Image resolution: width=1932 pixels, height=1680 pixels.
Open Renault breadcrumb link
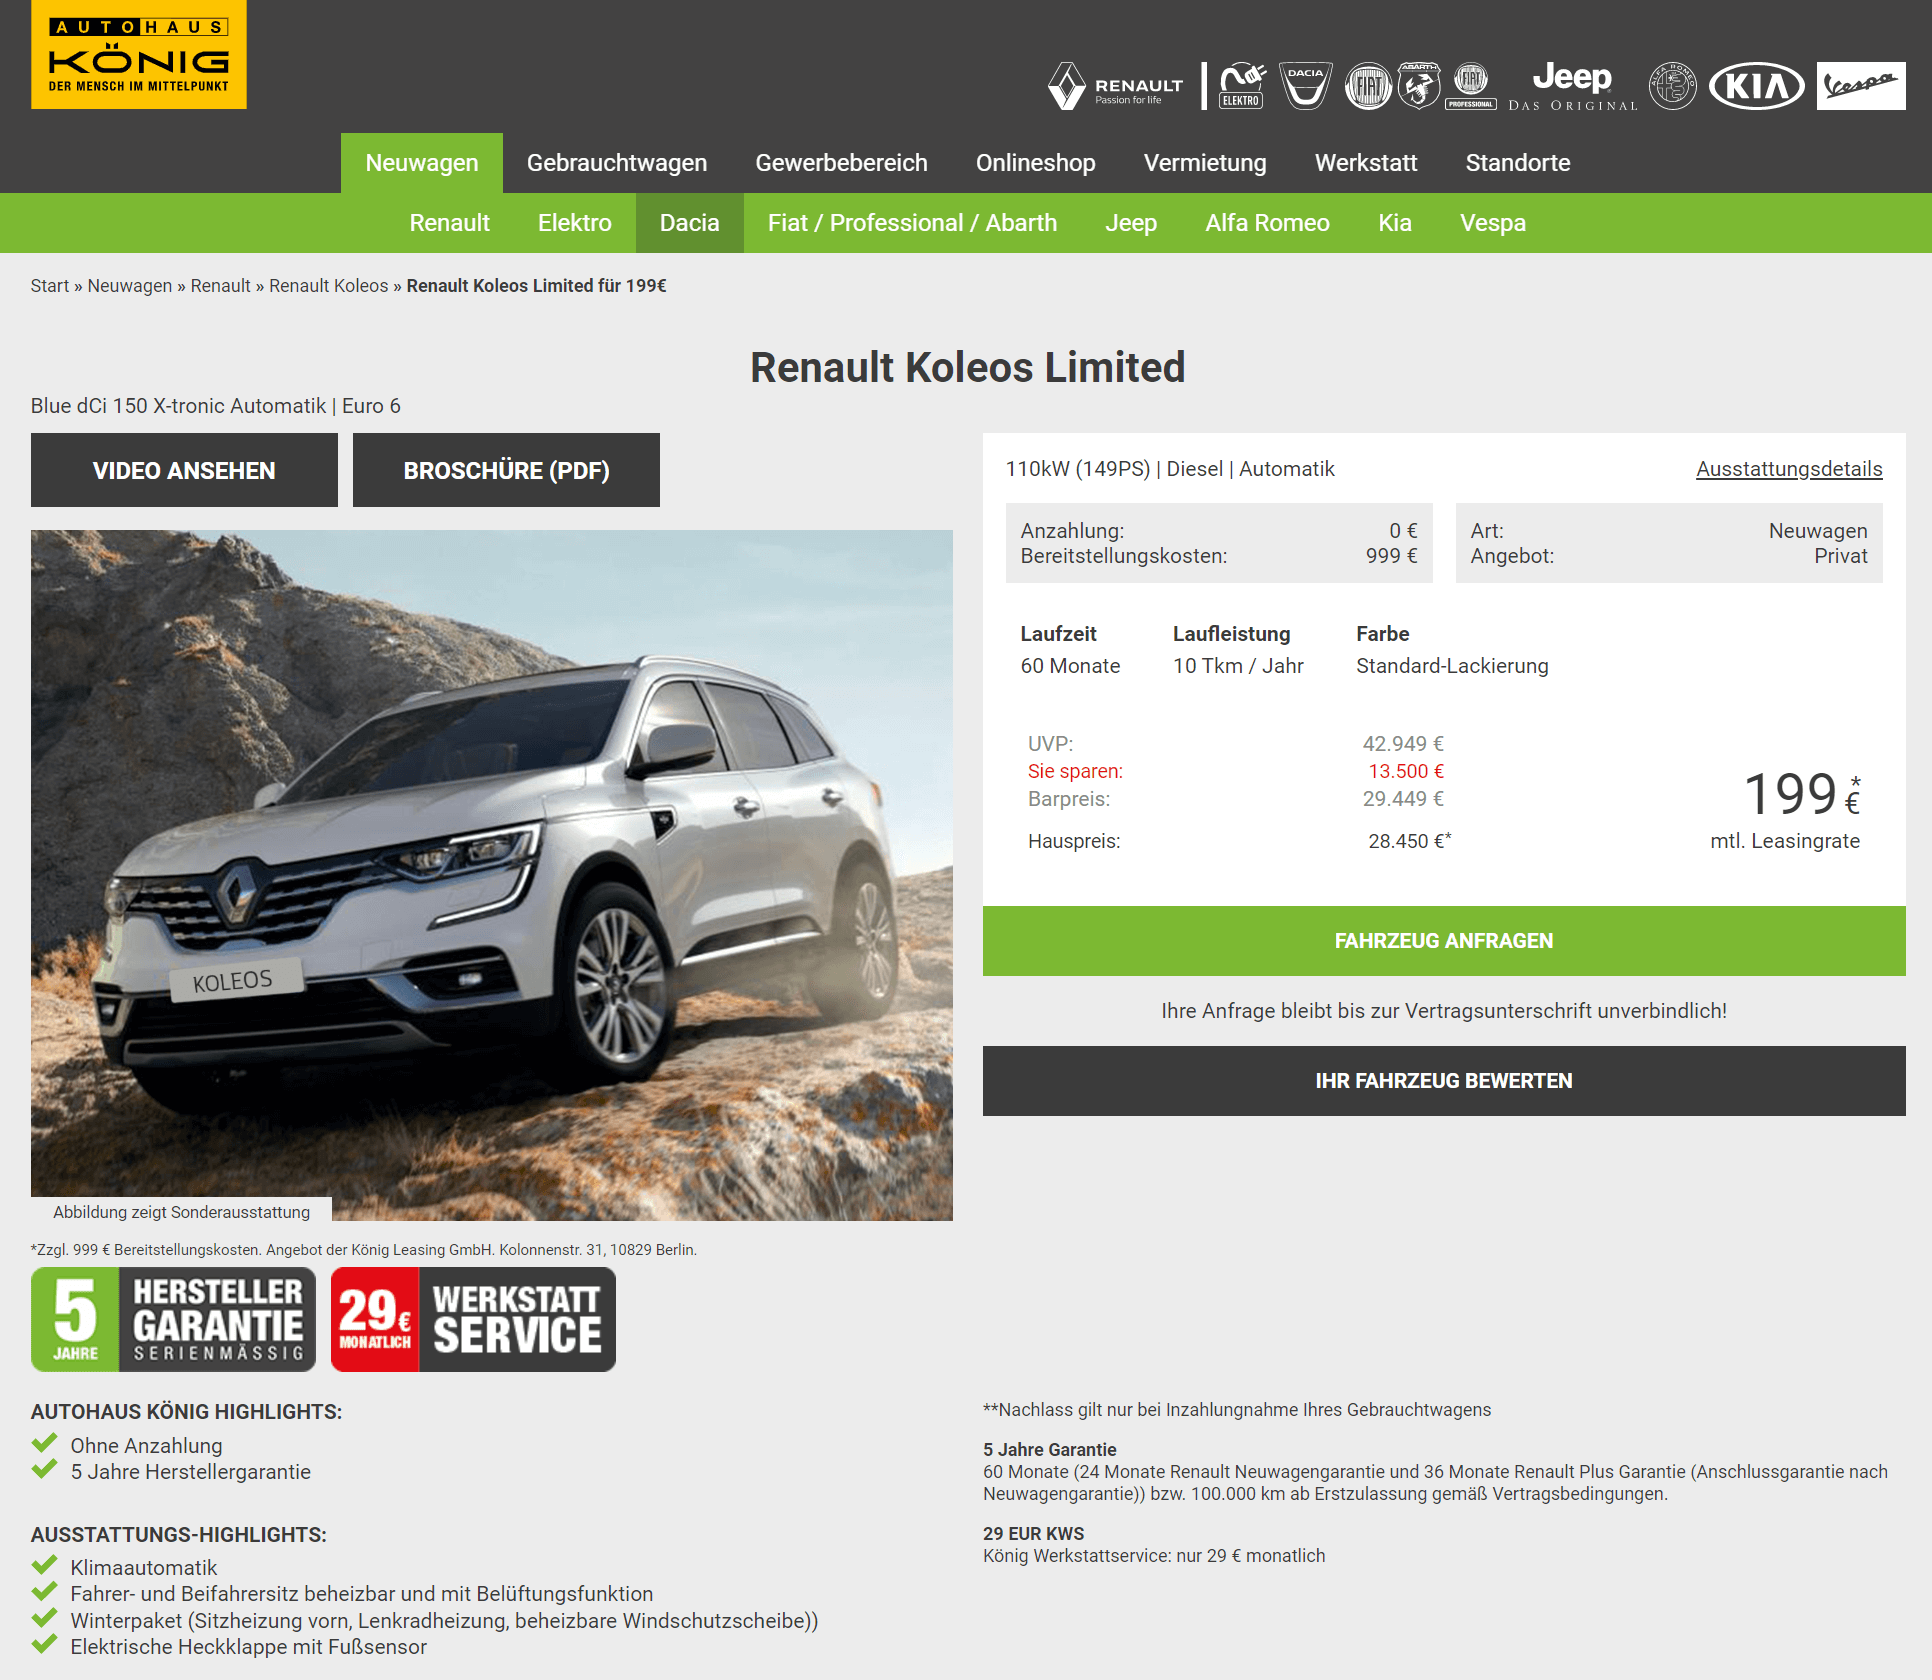221,286
